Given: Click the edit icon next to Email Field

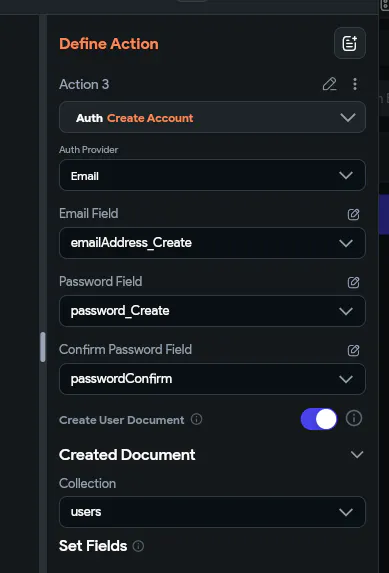Looking at the screenshot, I should pyautogui.click(x=353, y=214).
